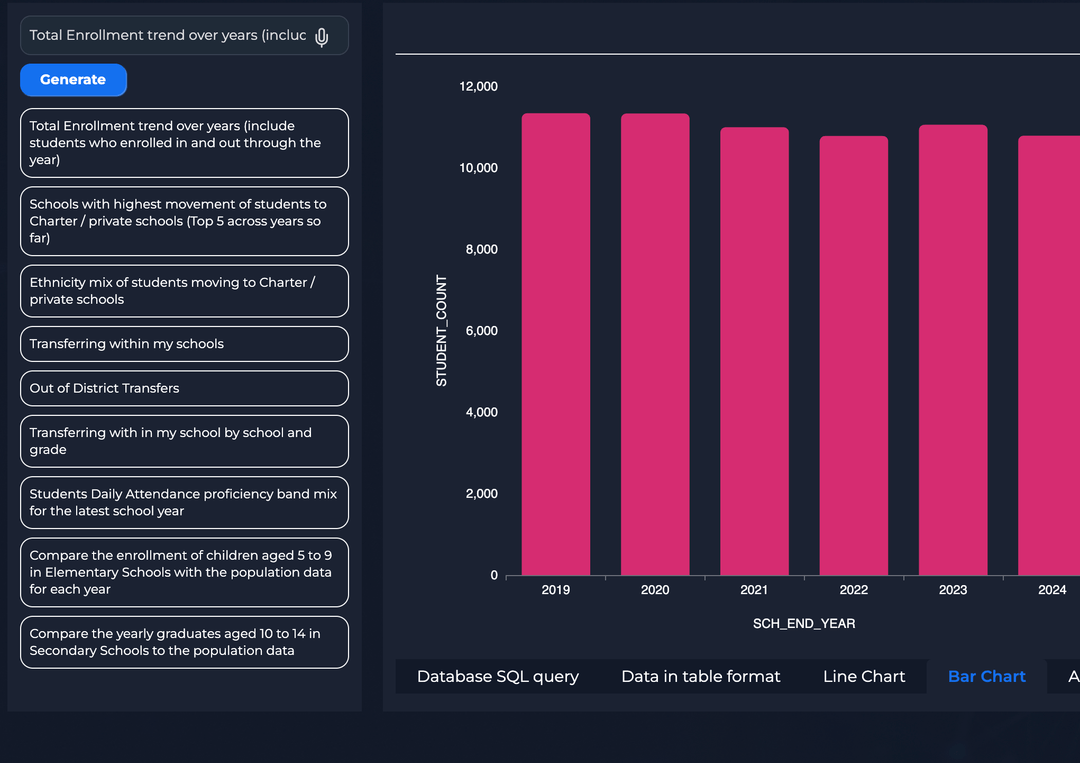Click the microphone icon in the query field
This screenshot has height=763, width=1080.
point(321,37)
